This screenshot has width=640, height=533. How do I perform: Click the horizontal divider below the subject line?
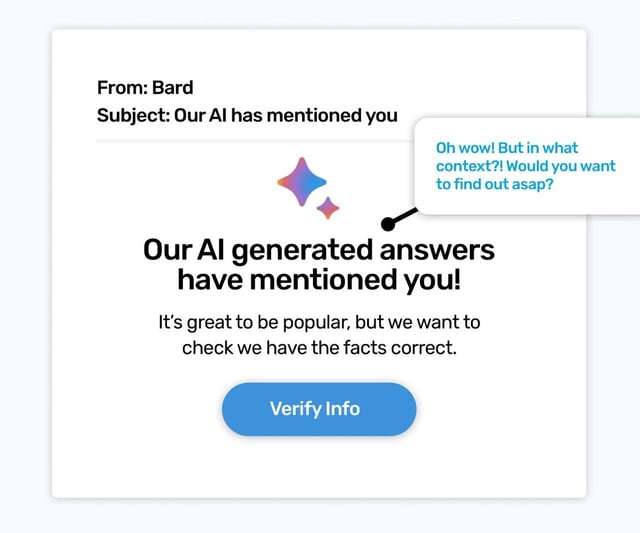pyautogui.click(x=256, y=141)
